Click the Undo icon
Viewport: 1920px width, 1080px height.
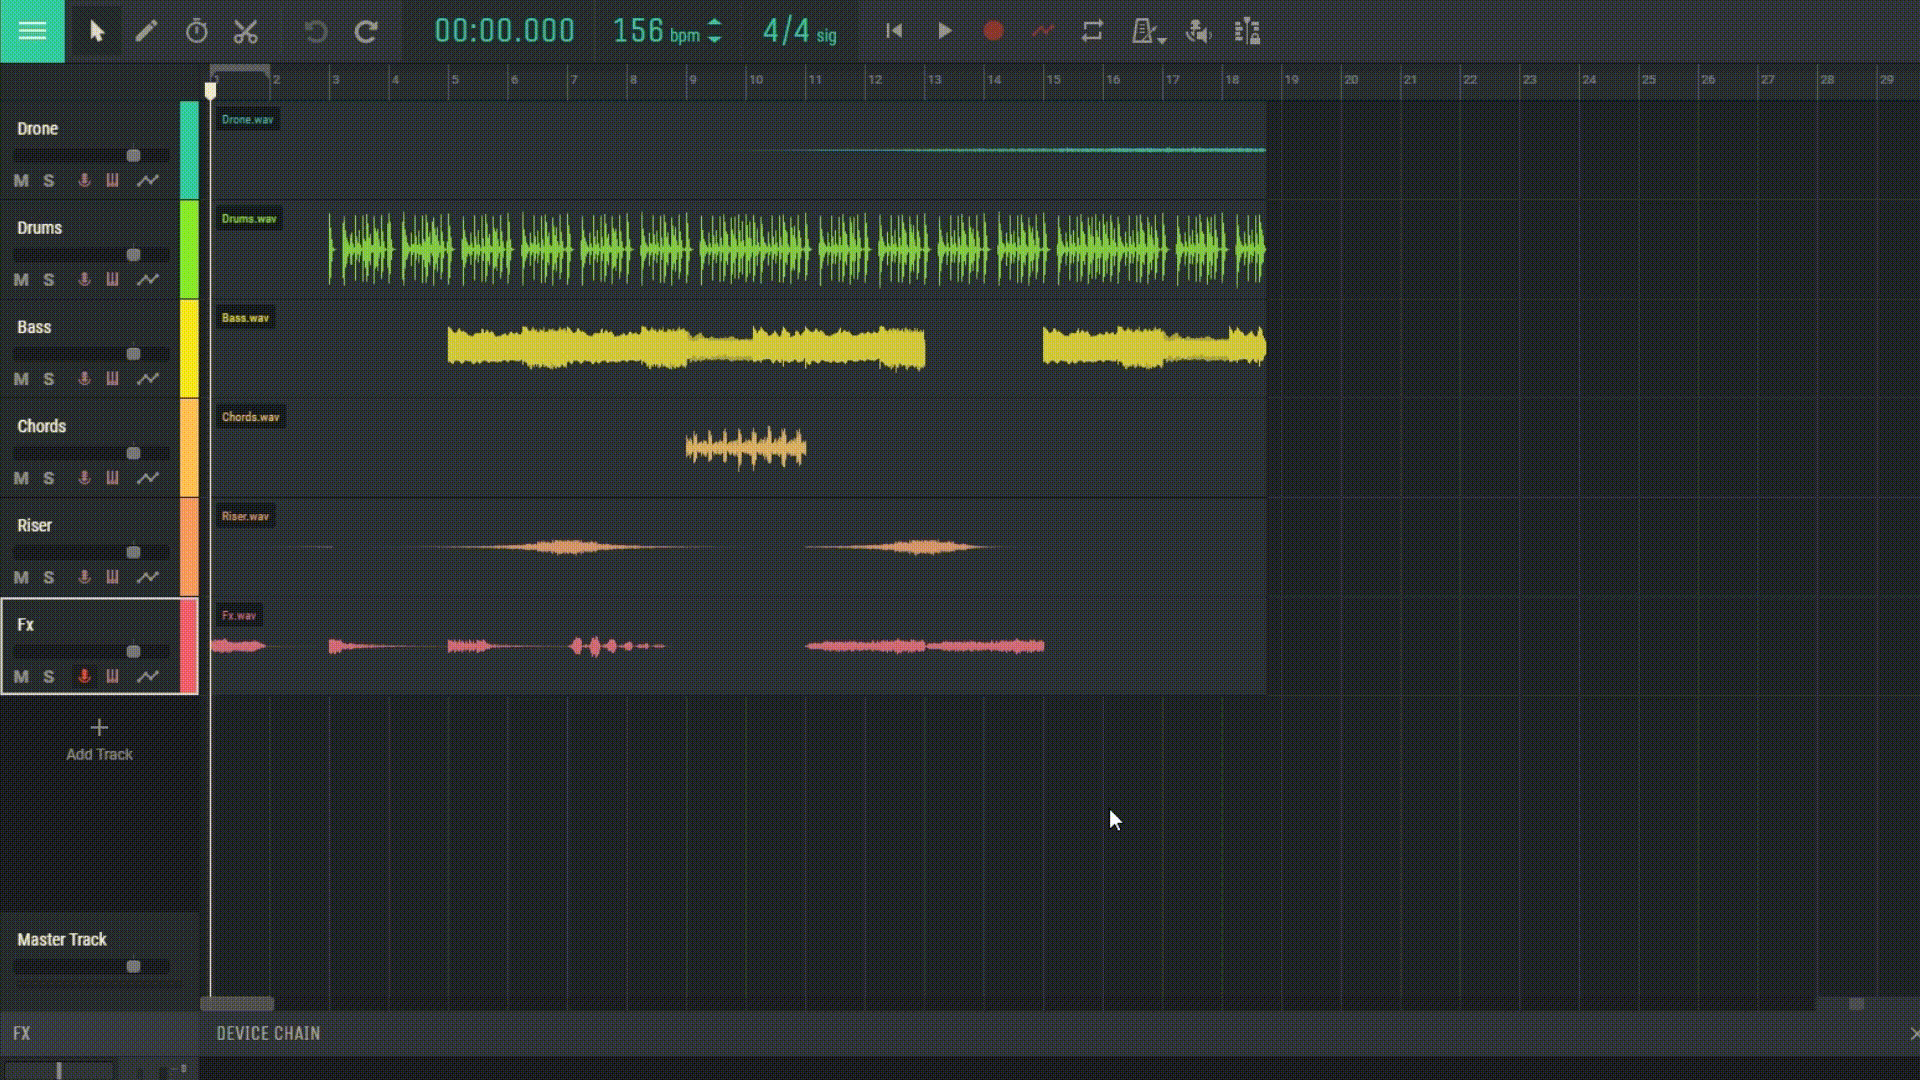click(316, 31)
